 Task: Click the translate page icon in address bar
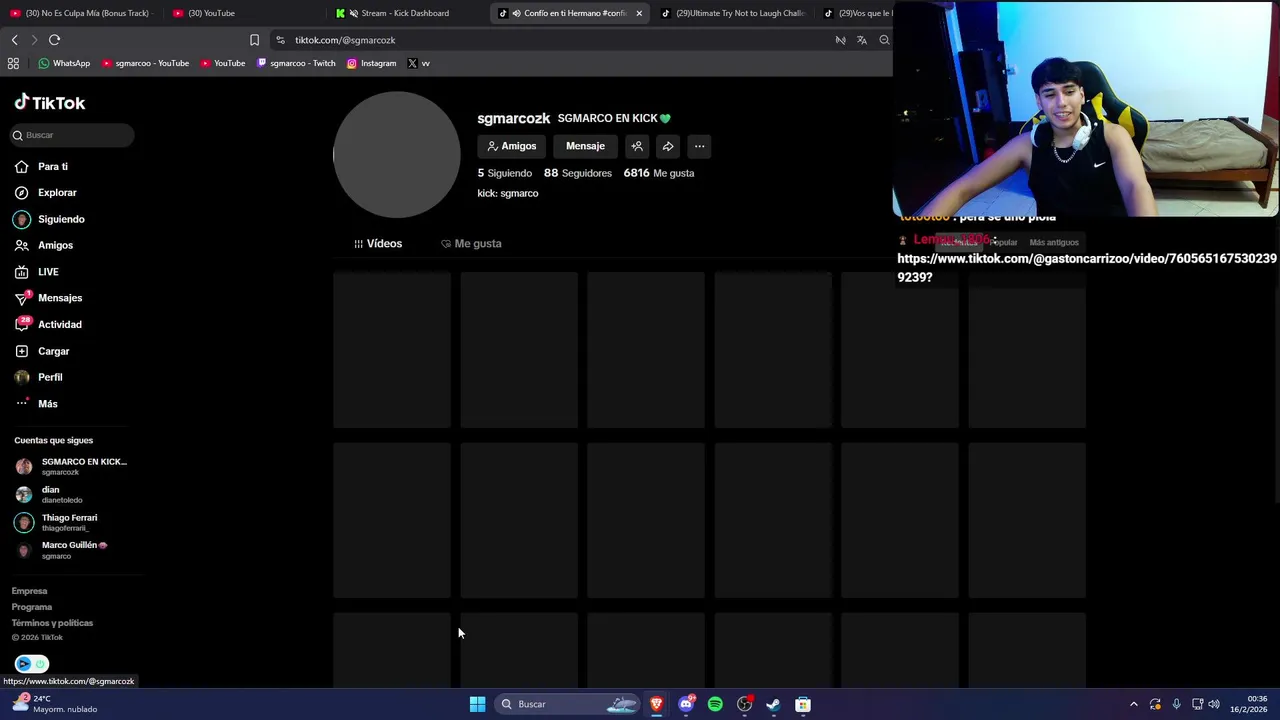tap(862, 40)
